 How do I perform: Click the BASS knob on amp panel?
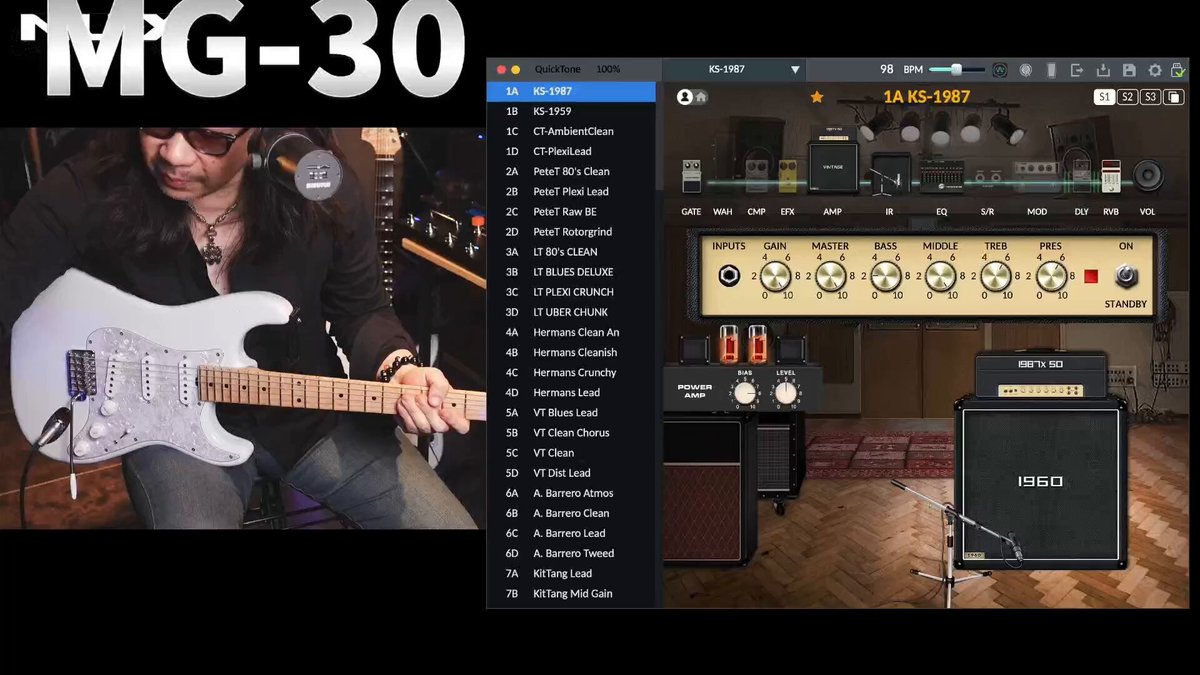(885, 276)
